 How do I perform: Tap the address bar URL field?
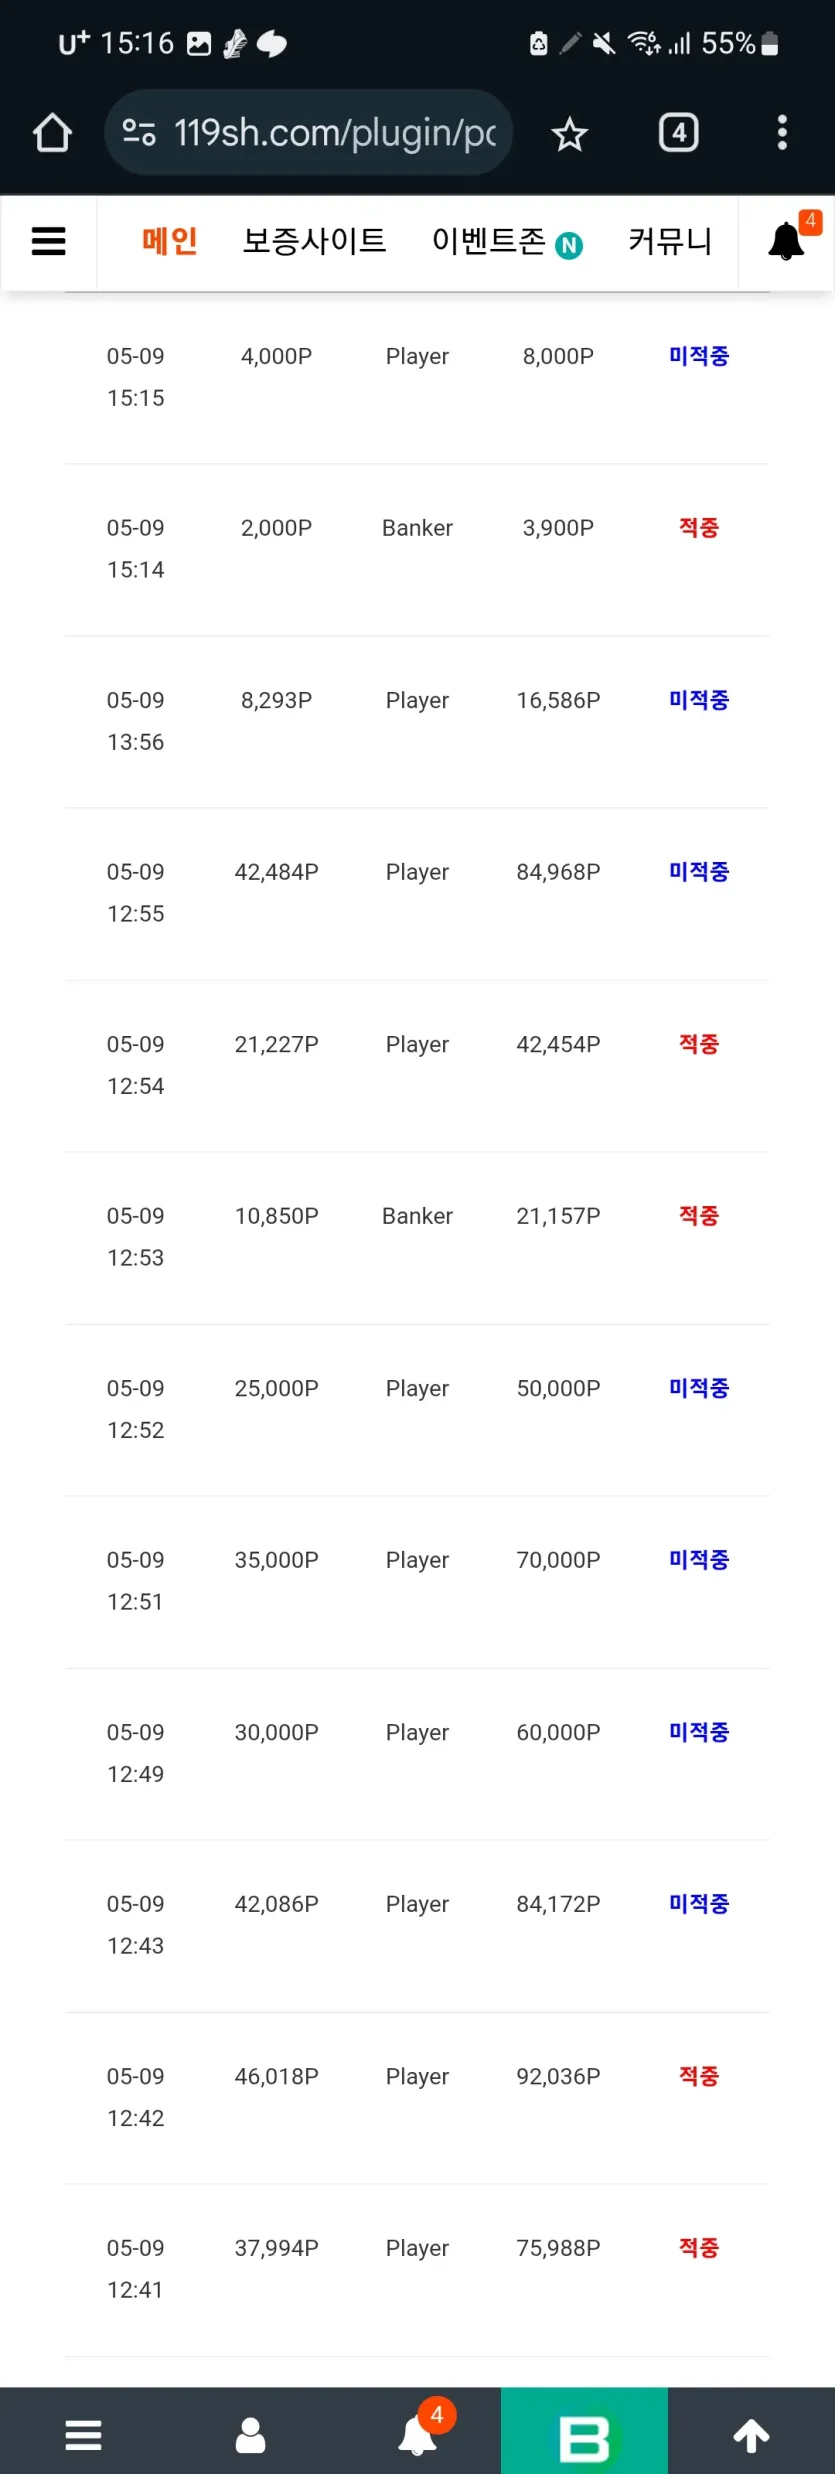[x=309, y=132]
